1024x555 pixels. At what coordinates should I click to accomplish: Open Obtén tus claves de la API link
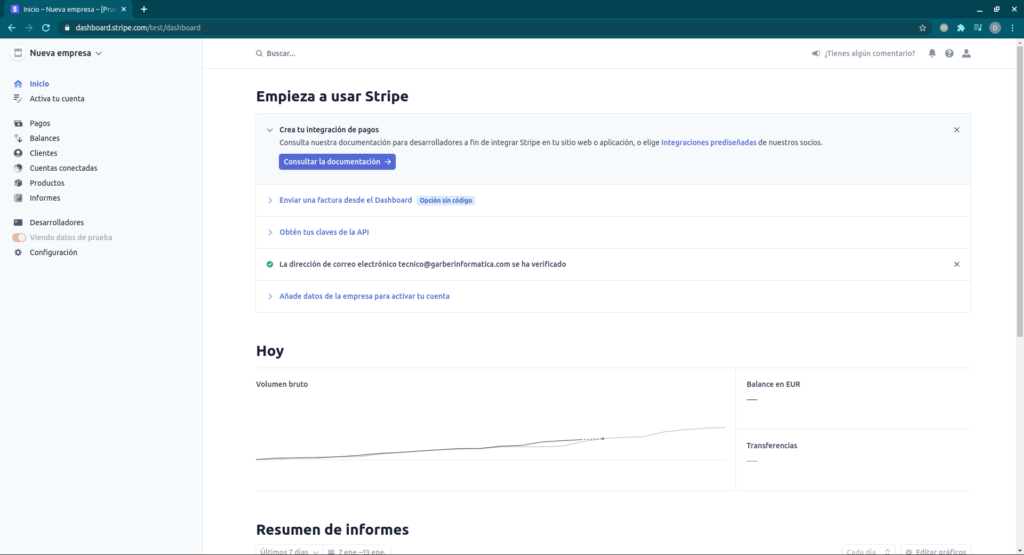(324, 232)
